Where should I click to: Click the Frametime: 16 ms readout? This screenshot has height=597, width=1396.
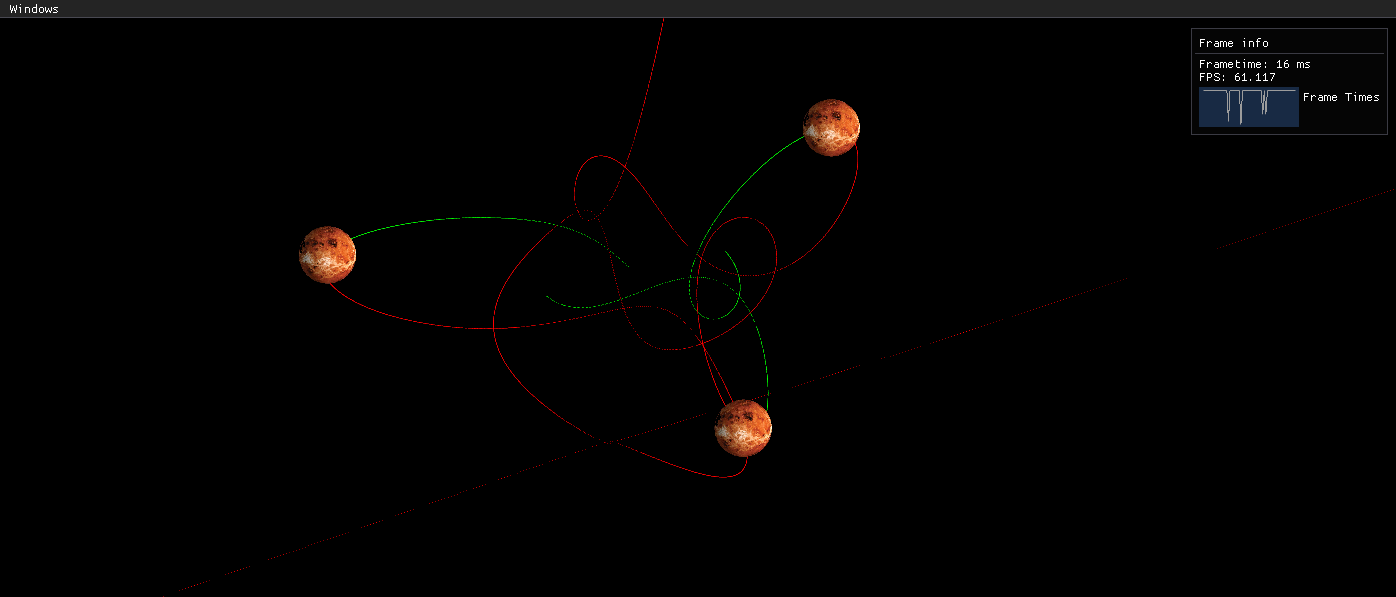pos(1254,64)
